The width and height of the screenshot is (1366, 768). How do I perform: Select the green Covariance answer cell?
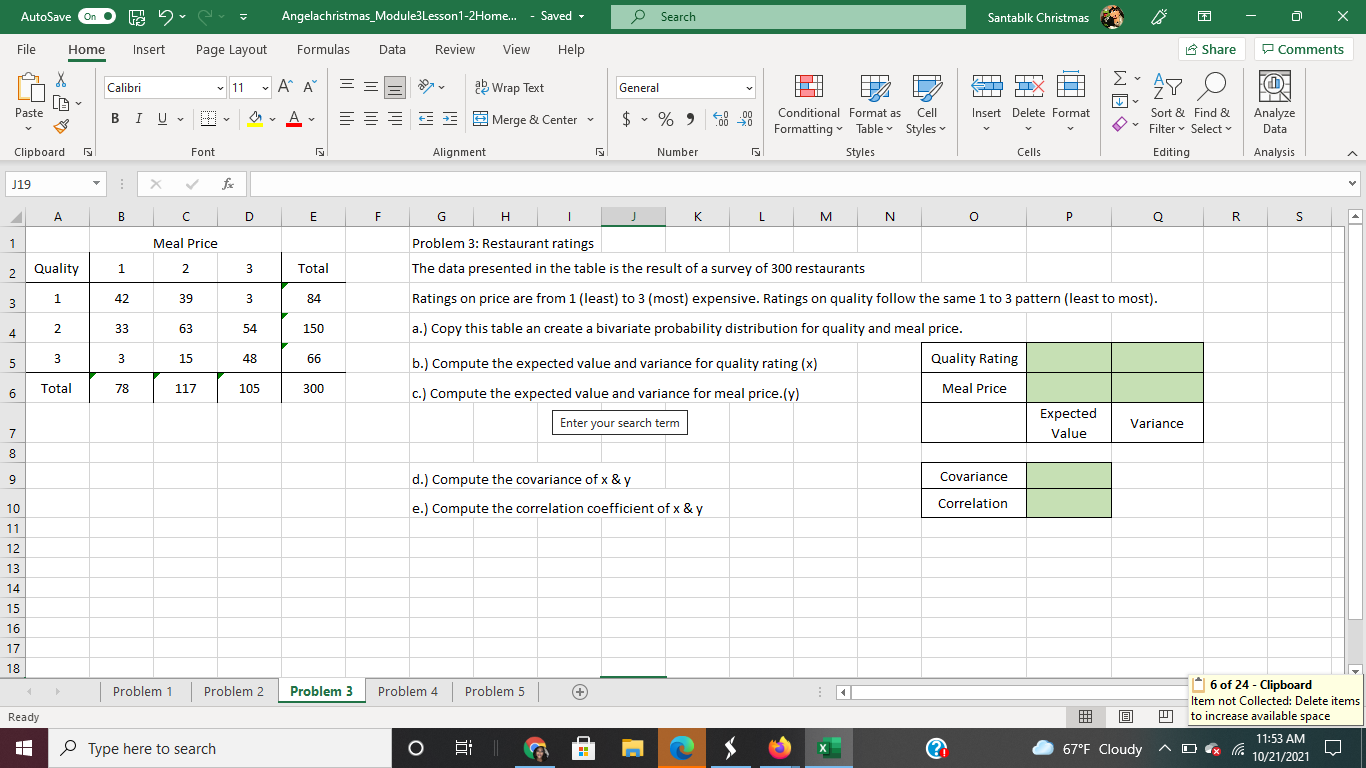coord(1068,476)
